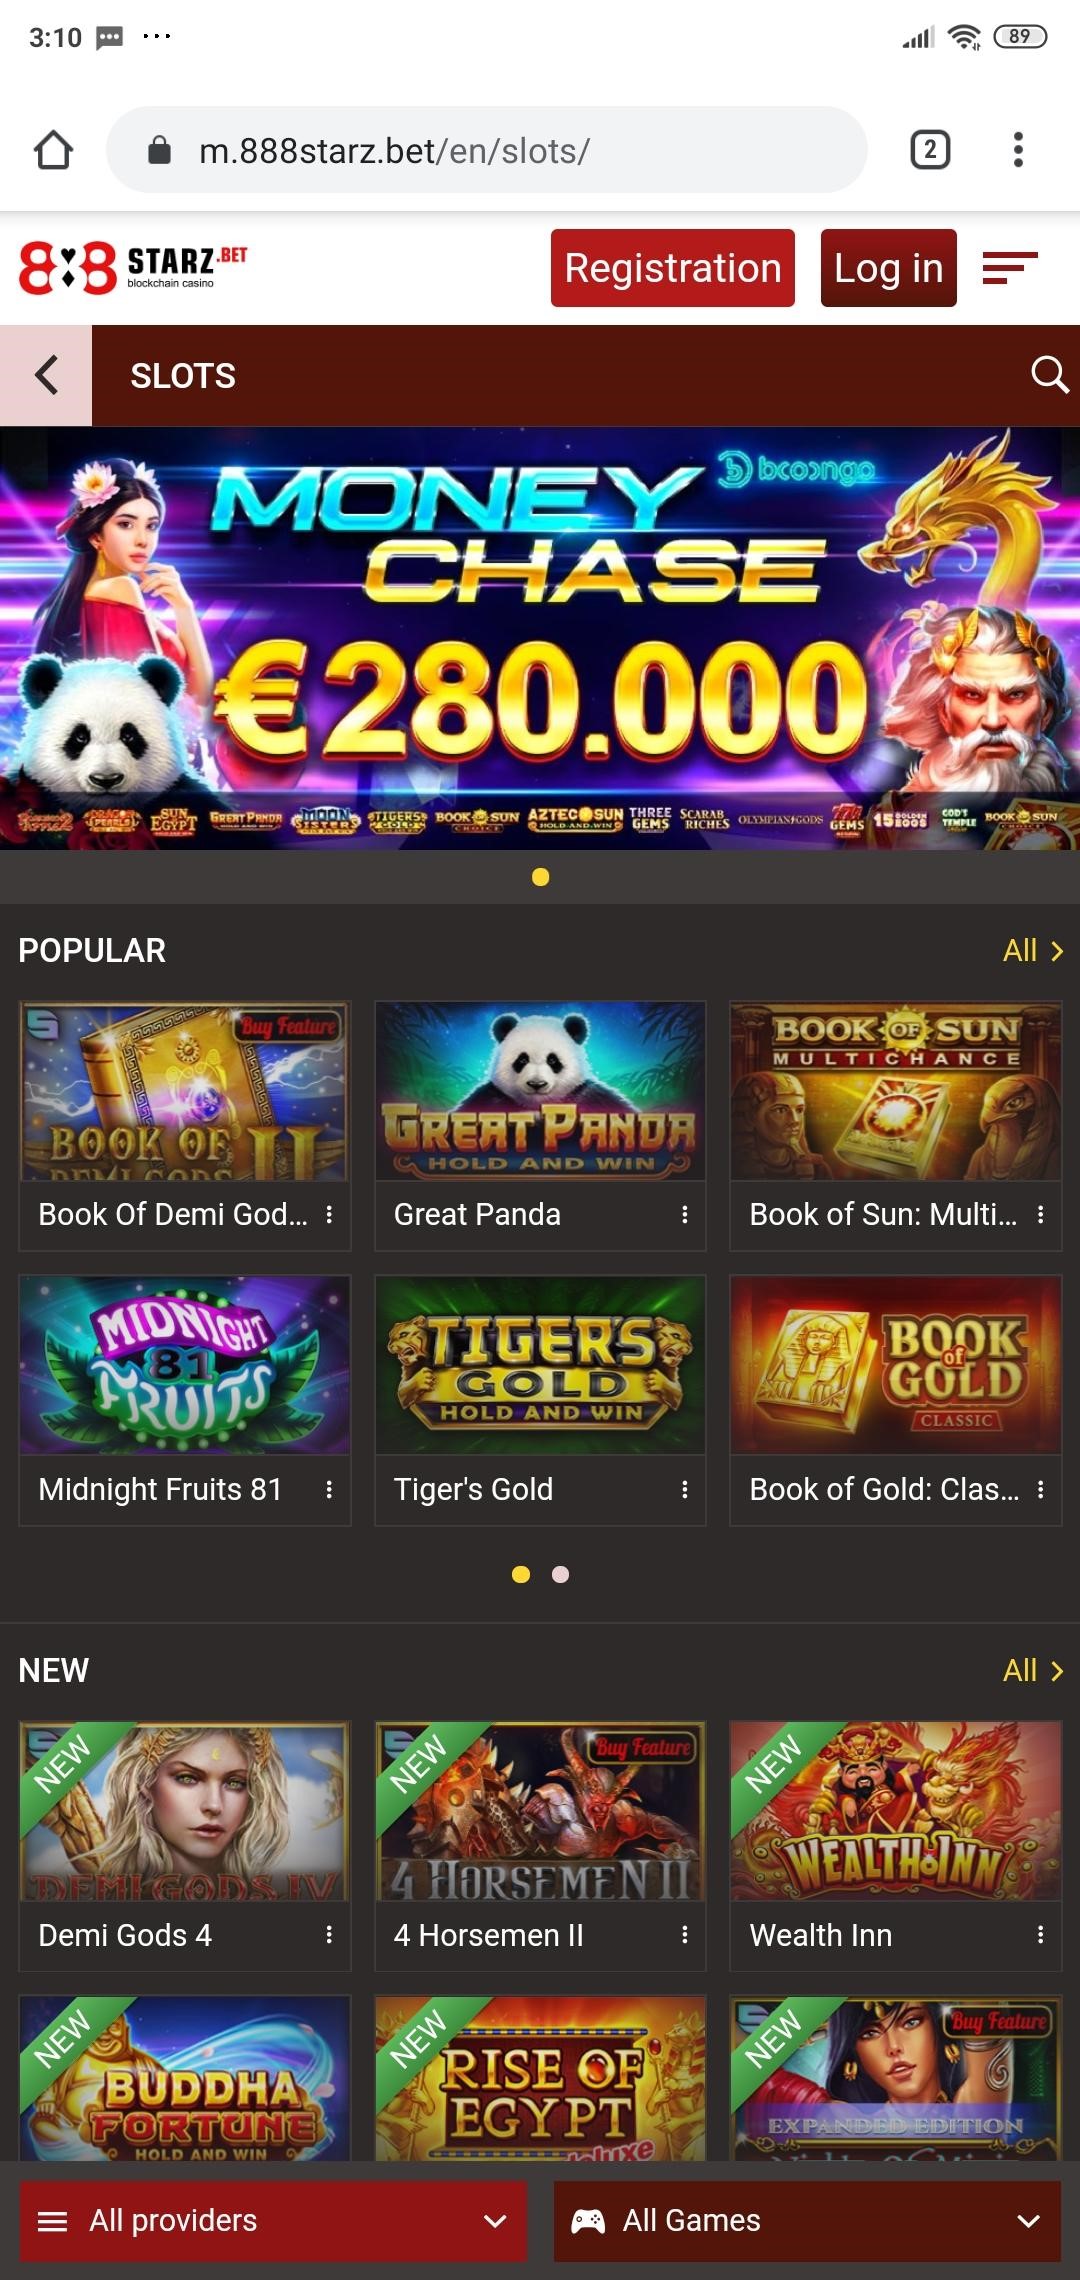Select the second Popular carousel page dot
Screen dimensions: 1080x2280
pos(561,1575)
